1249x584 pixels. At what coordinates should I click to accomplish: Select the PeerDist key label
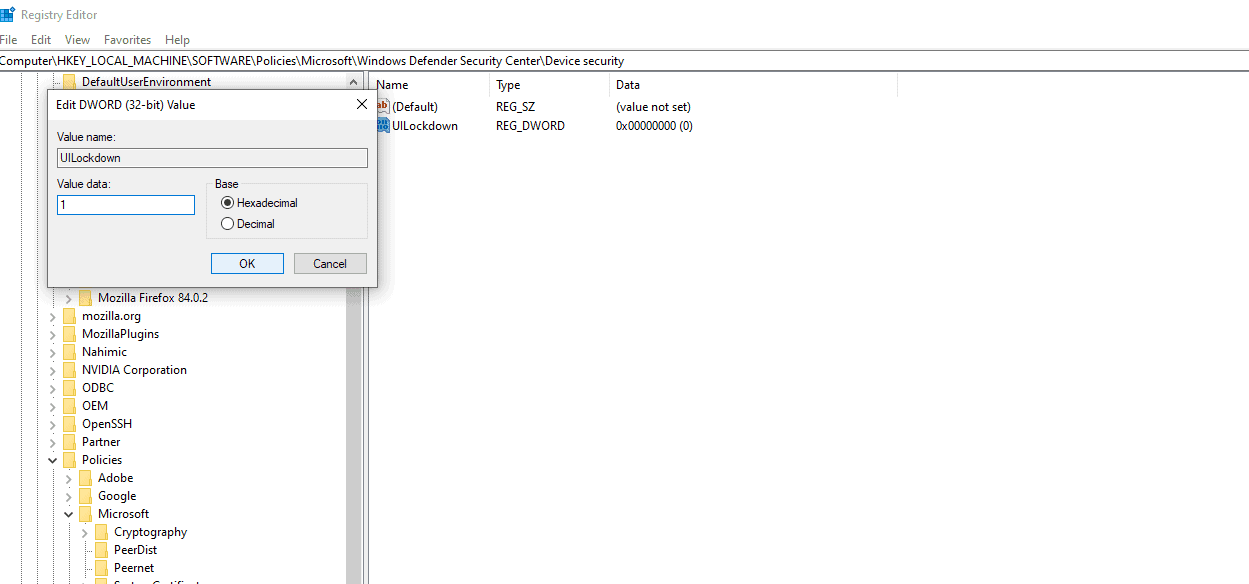point(135,550)
